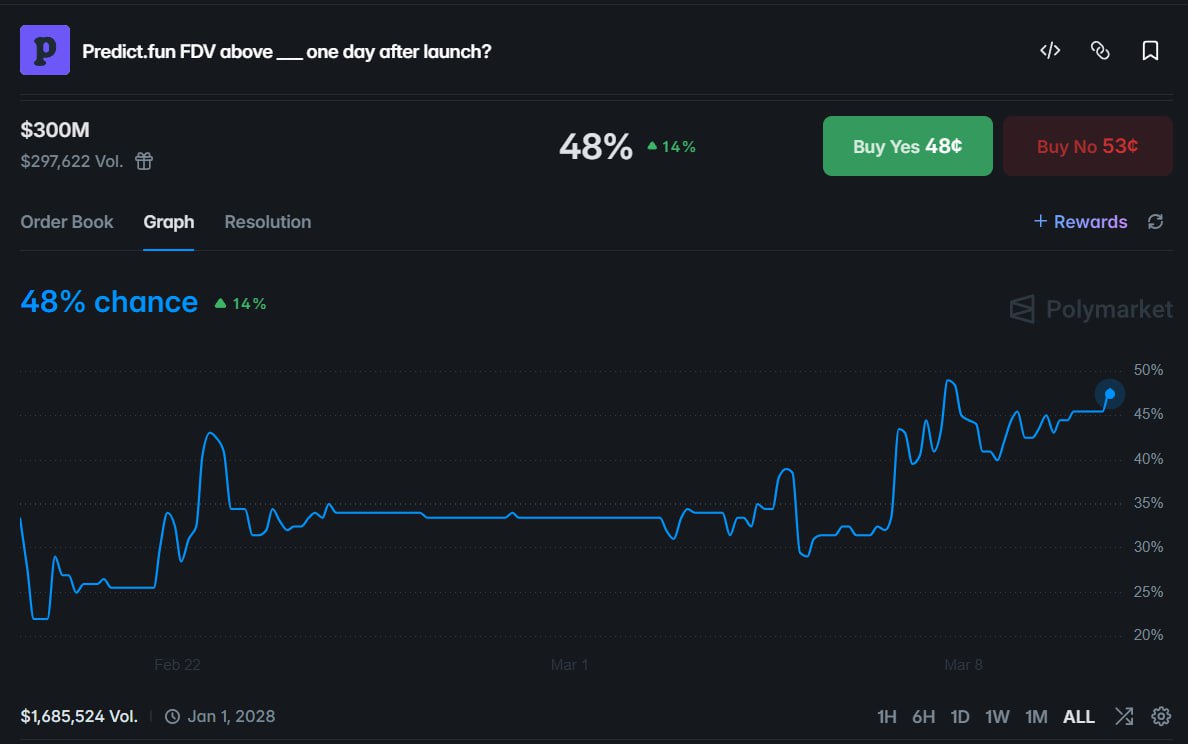Screen dimensions: 1188x744
Task: Click the Predict.fun purple logo
Action: click(45, 50)
